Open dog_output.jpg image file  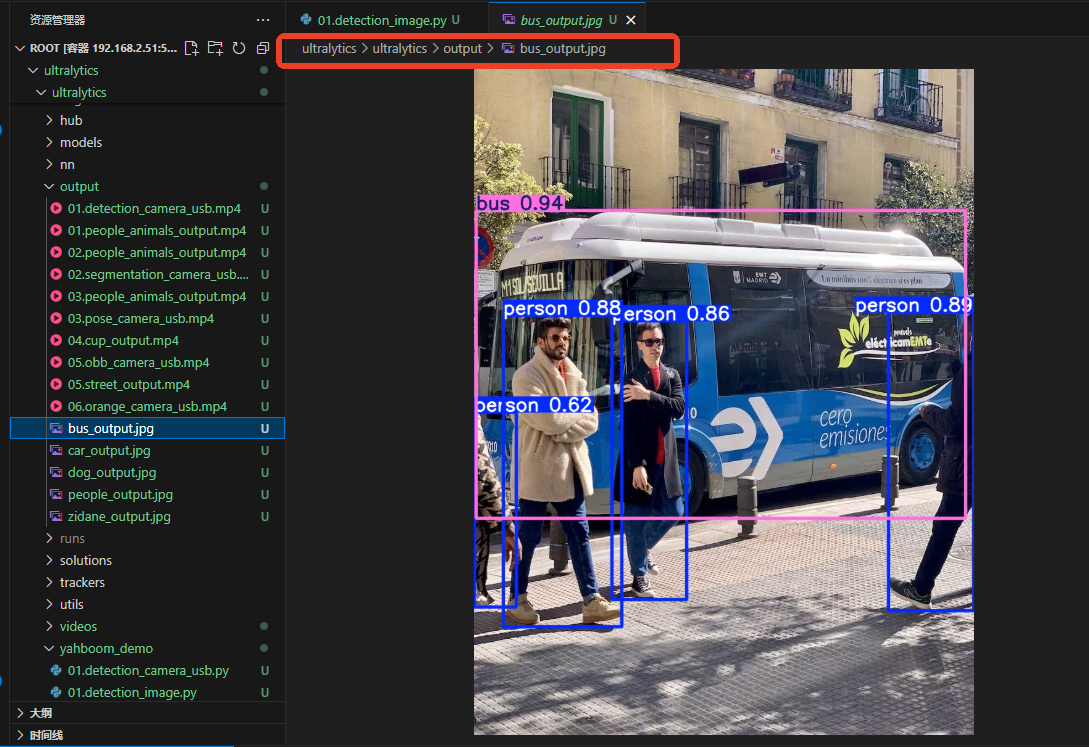pyautogui.click(x=147, y=472)
